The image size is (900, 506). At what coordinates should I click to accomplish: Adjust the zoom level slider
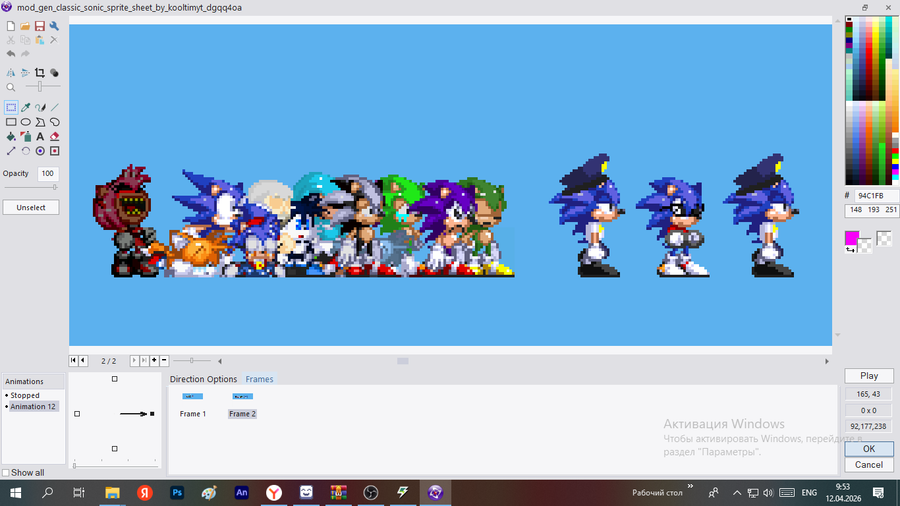[x=40, y=87]
